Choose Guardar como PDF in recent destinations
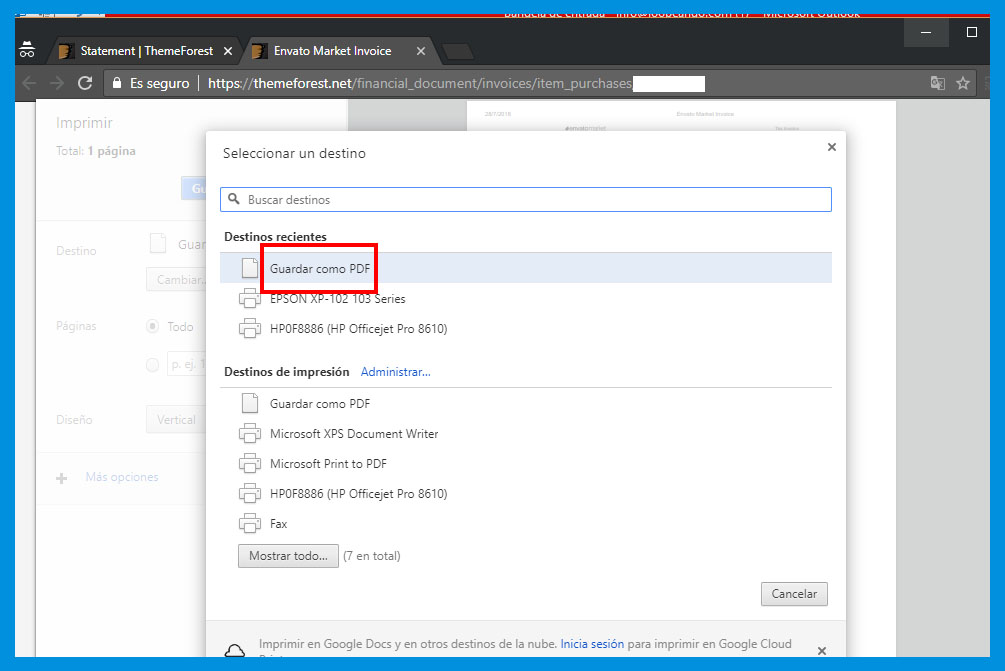Viewport: 1005px width, 671px height. point(526,268)
